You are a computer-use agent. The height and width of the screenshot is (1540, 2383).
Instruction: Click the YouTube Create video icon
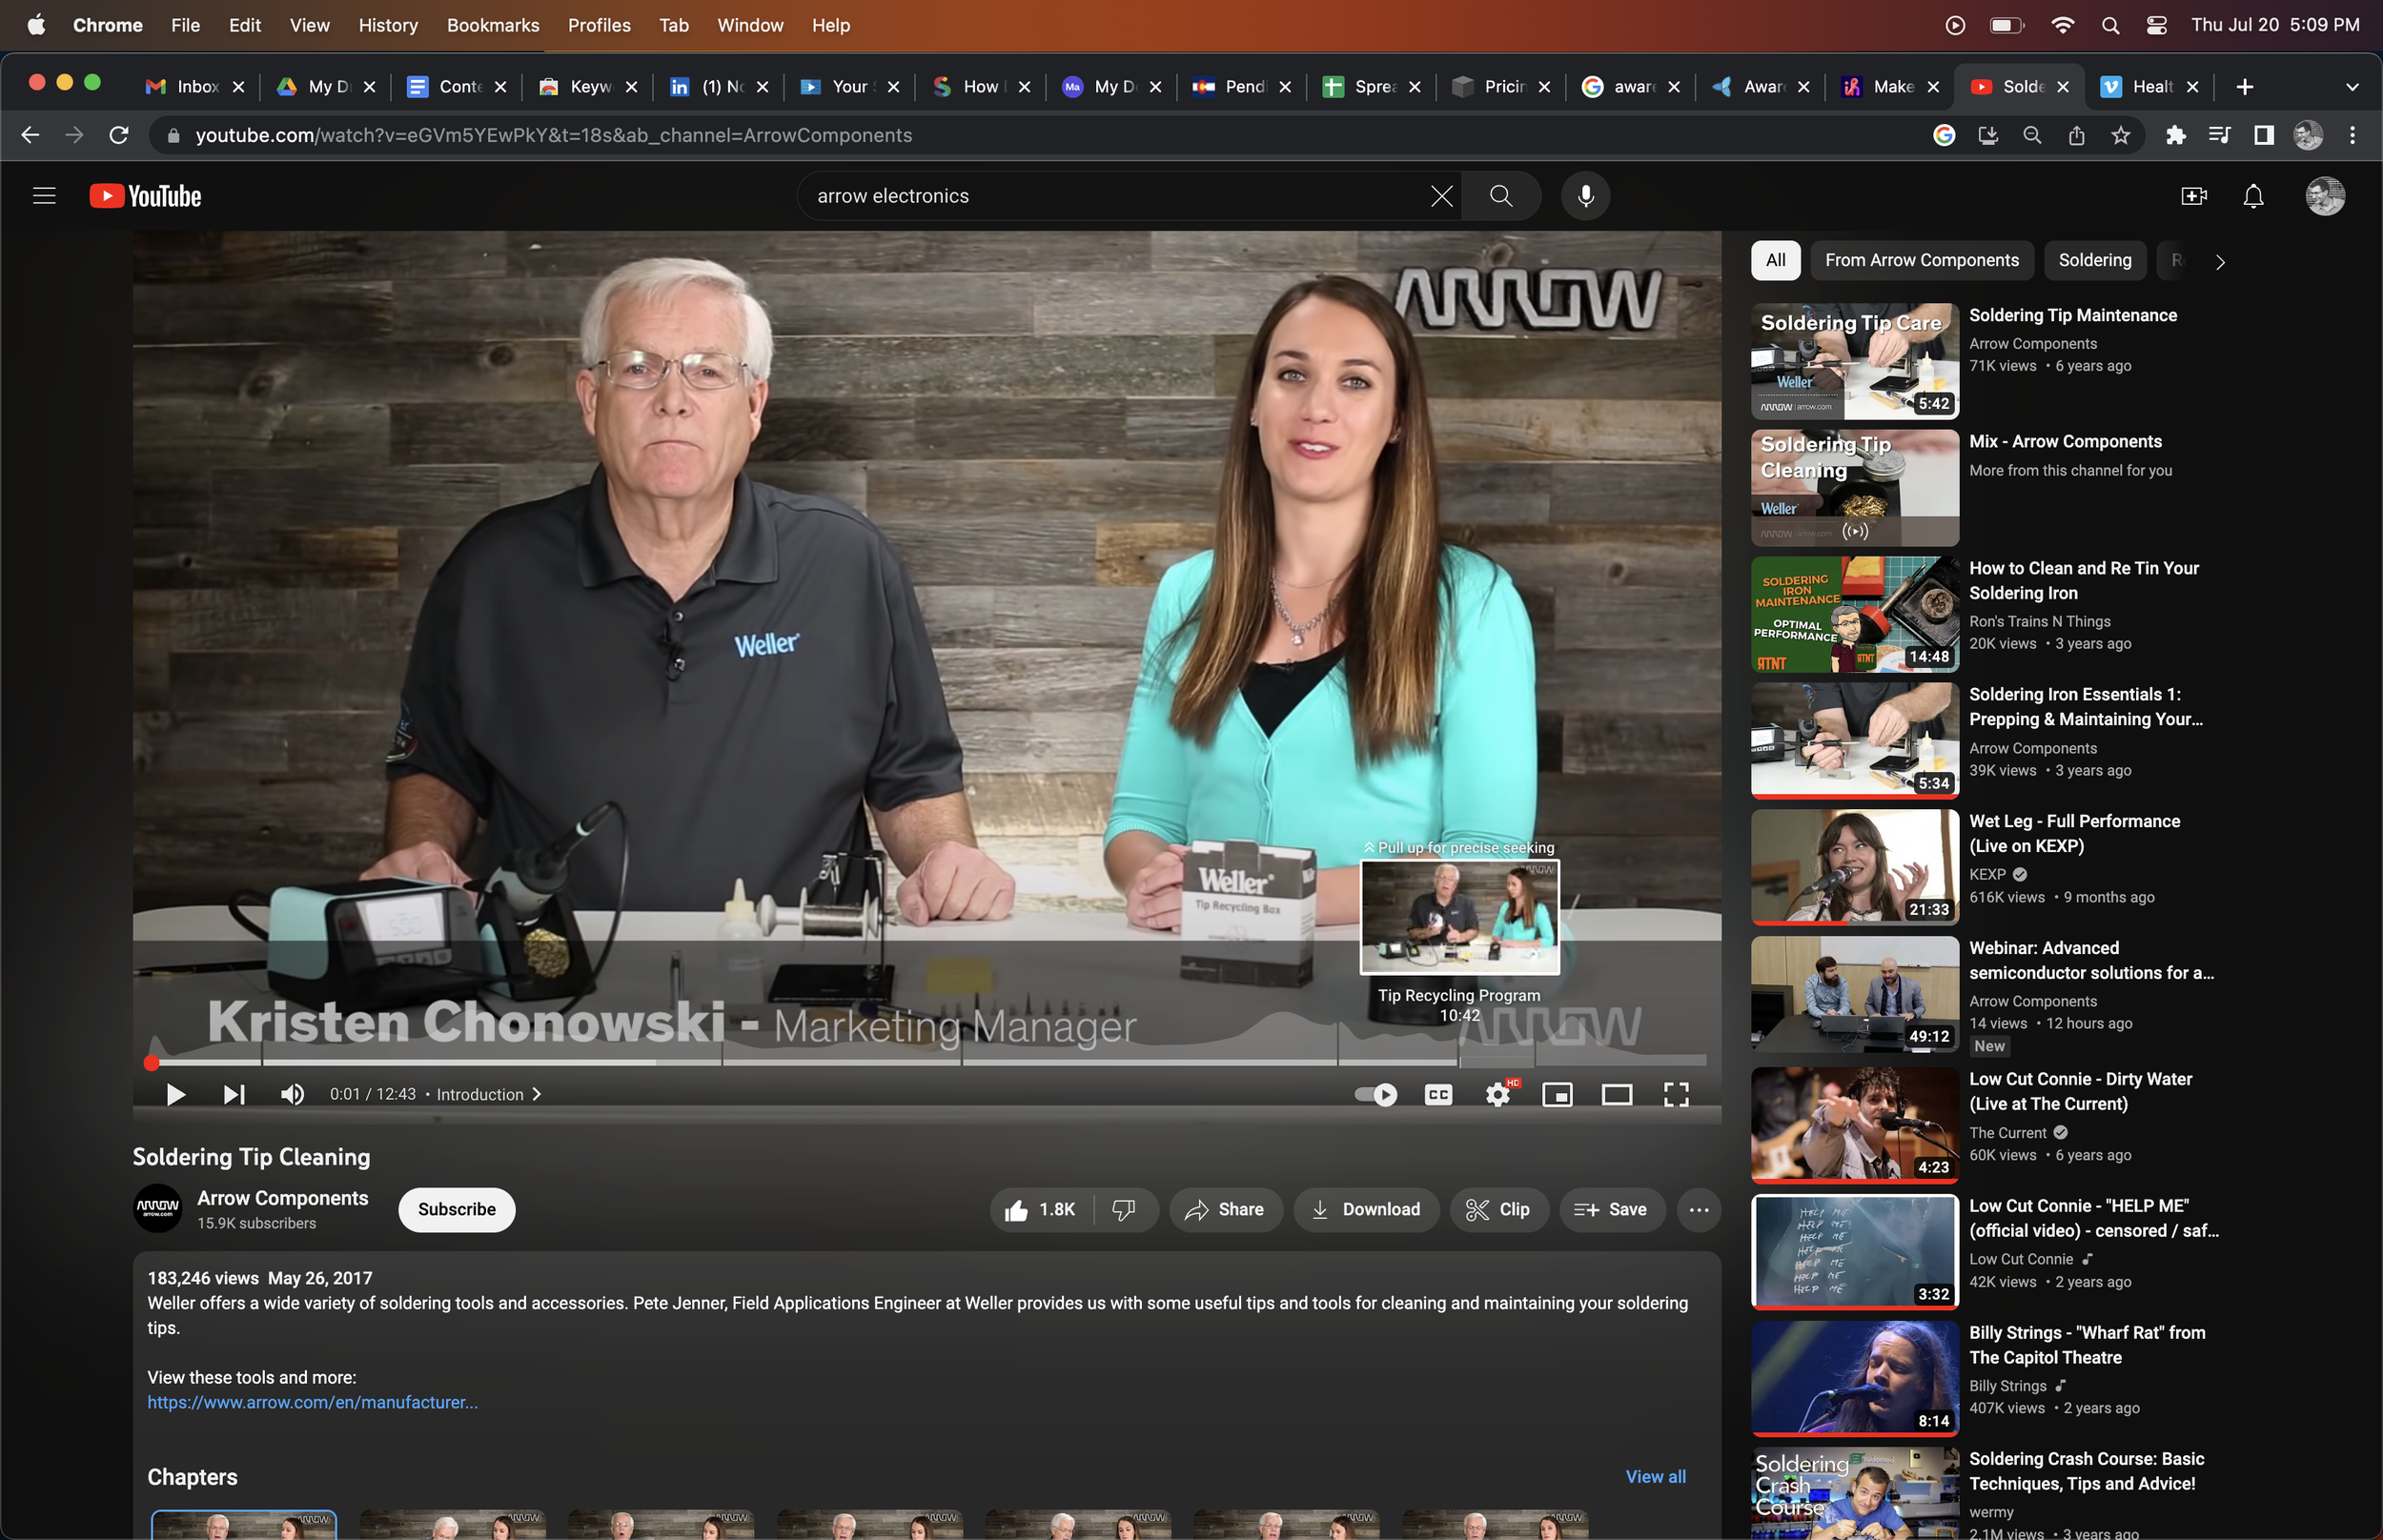coord(2193,196)
